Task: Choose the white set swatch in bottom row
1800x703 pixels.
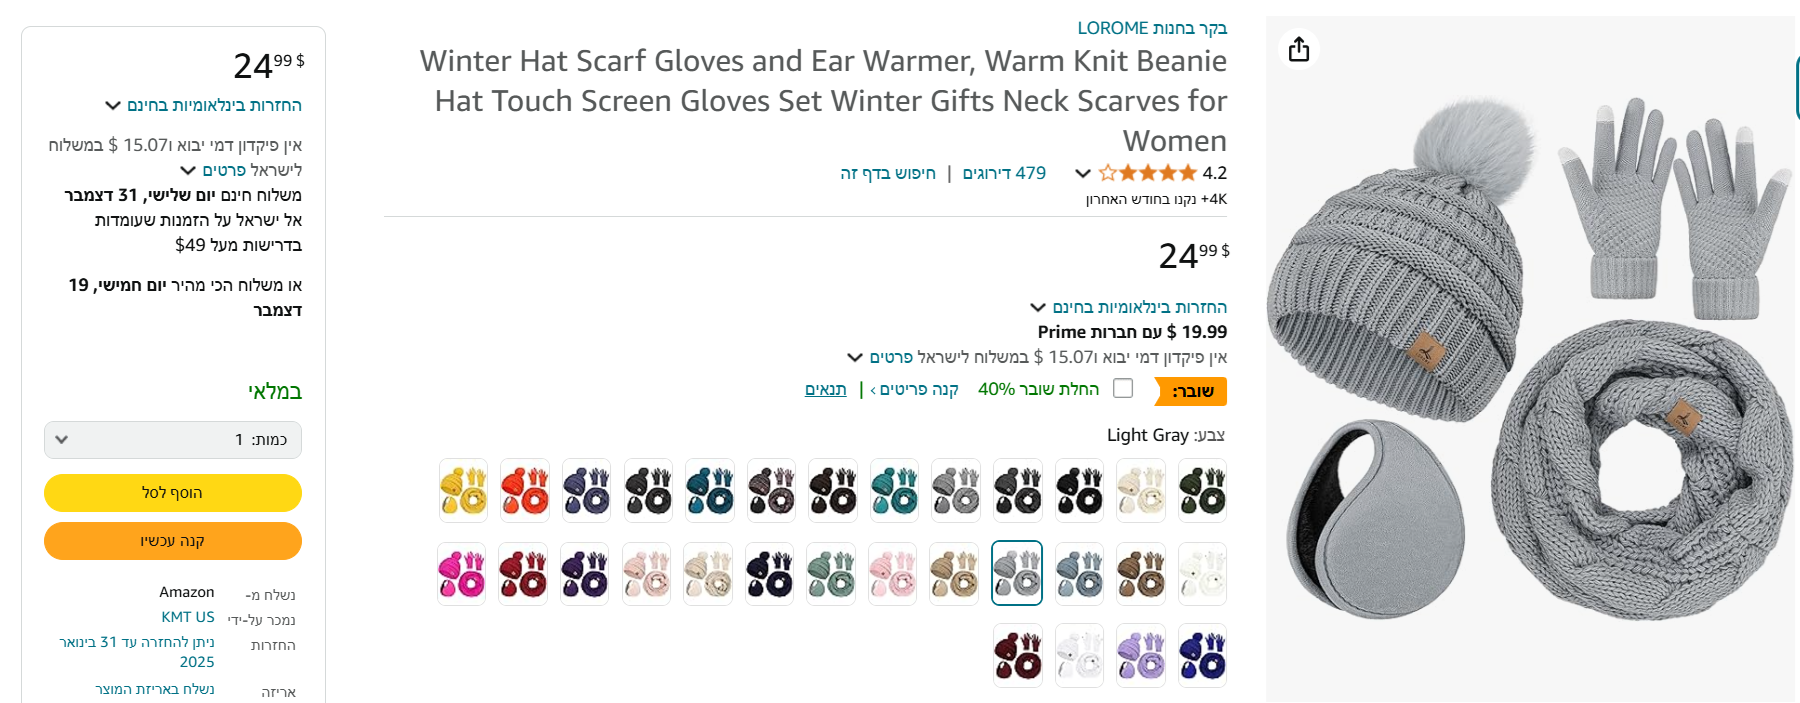Action: tap(1079, 656)
